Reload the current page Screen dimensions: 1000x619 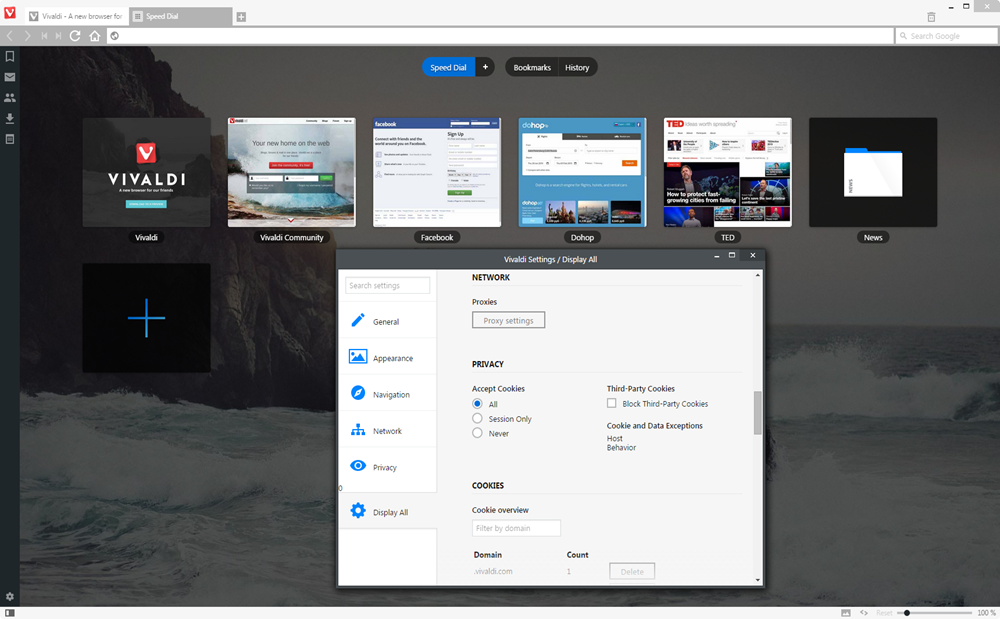pyautogui.click(x=75, y=36)
